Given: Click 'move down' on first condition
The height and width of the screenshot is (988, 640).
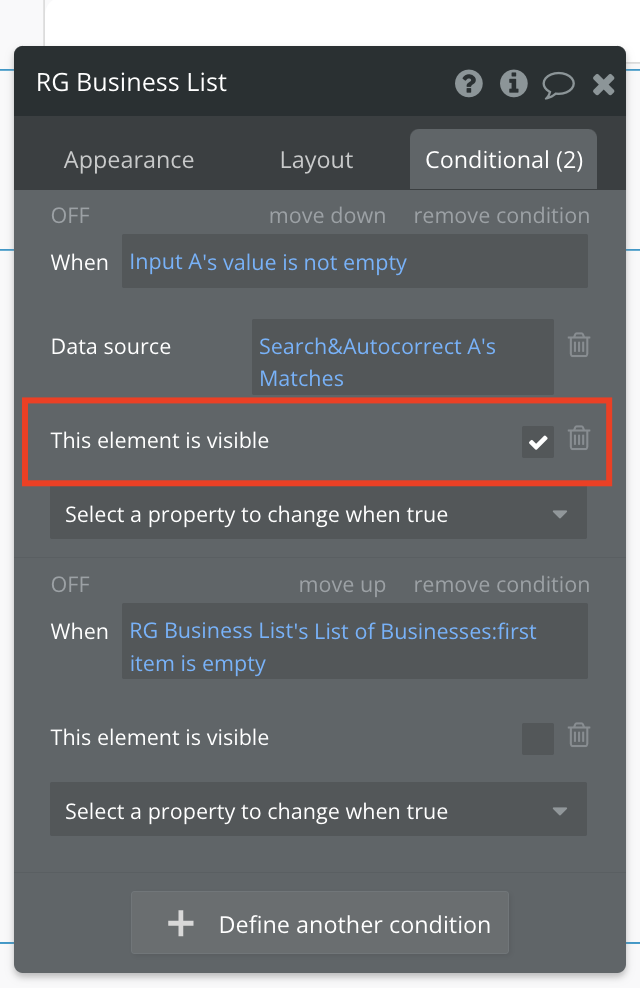Looking at the screenshot, I should click(328, 215).
